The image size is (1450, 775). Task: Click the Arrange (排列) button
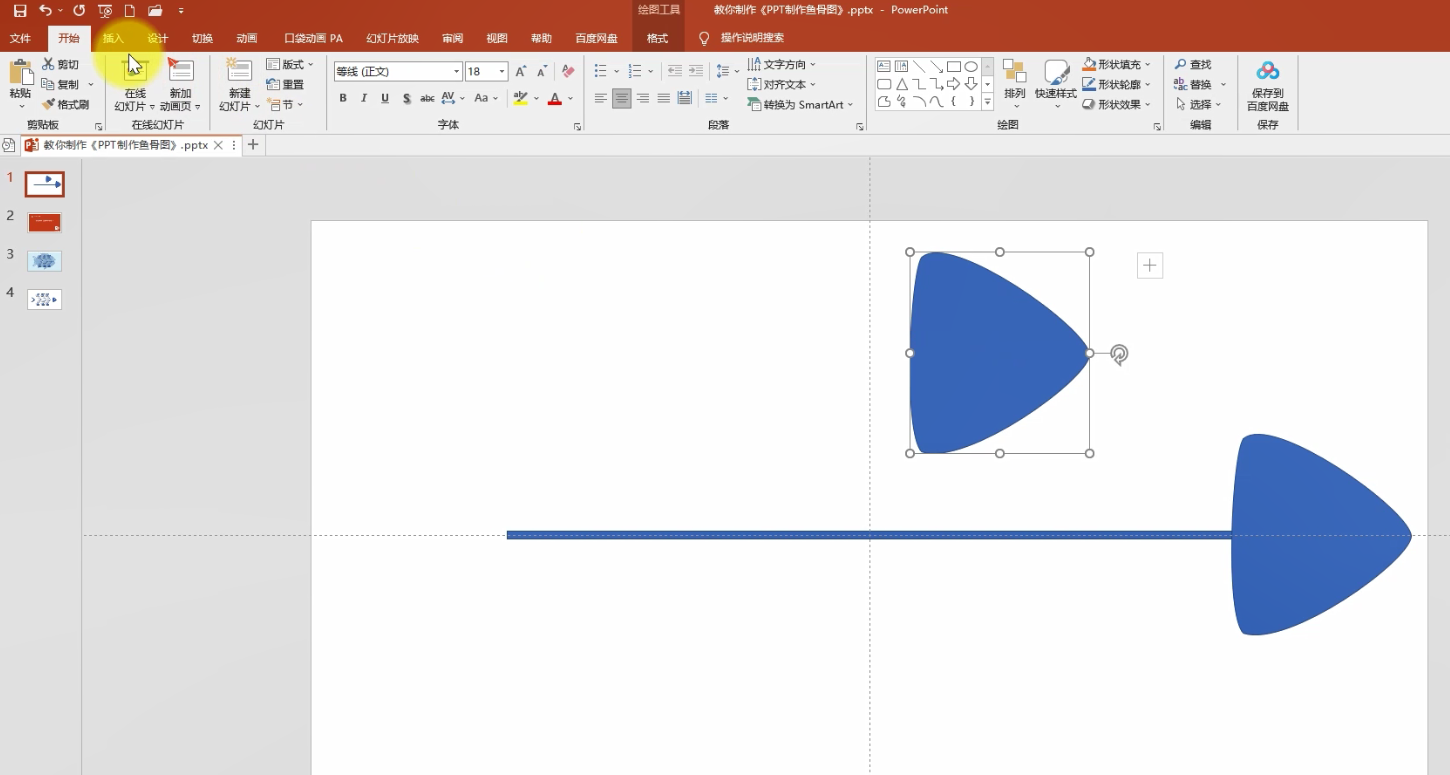coord(1015,84)
